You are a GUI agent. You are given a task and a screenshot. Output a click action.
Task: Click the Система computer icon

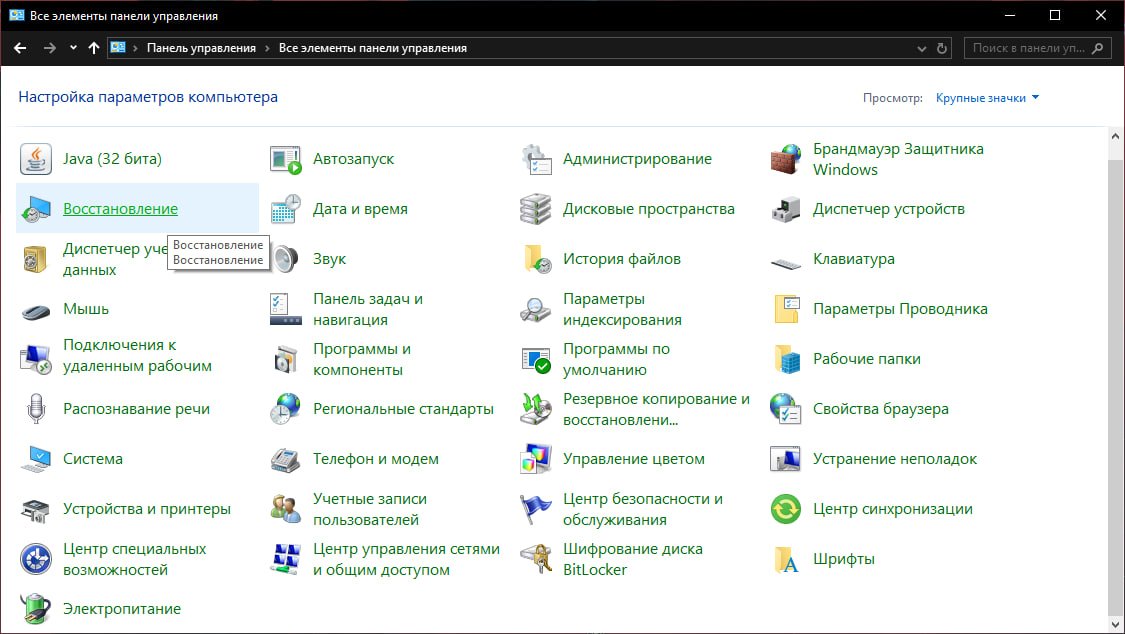36,459
